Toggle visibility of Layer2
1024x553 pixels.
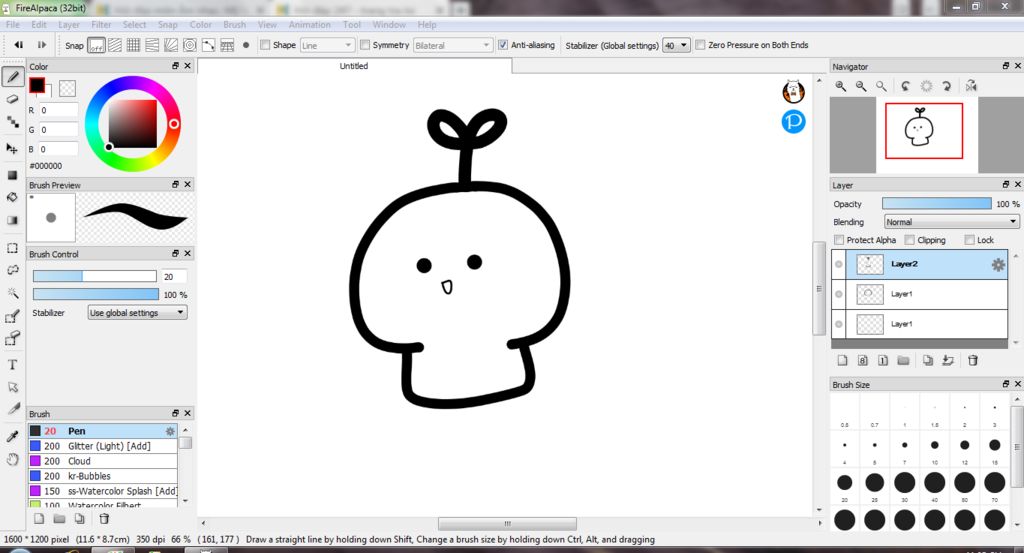(839, 264)
